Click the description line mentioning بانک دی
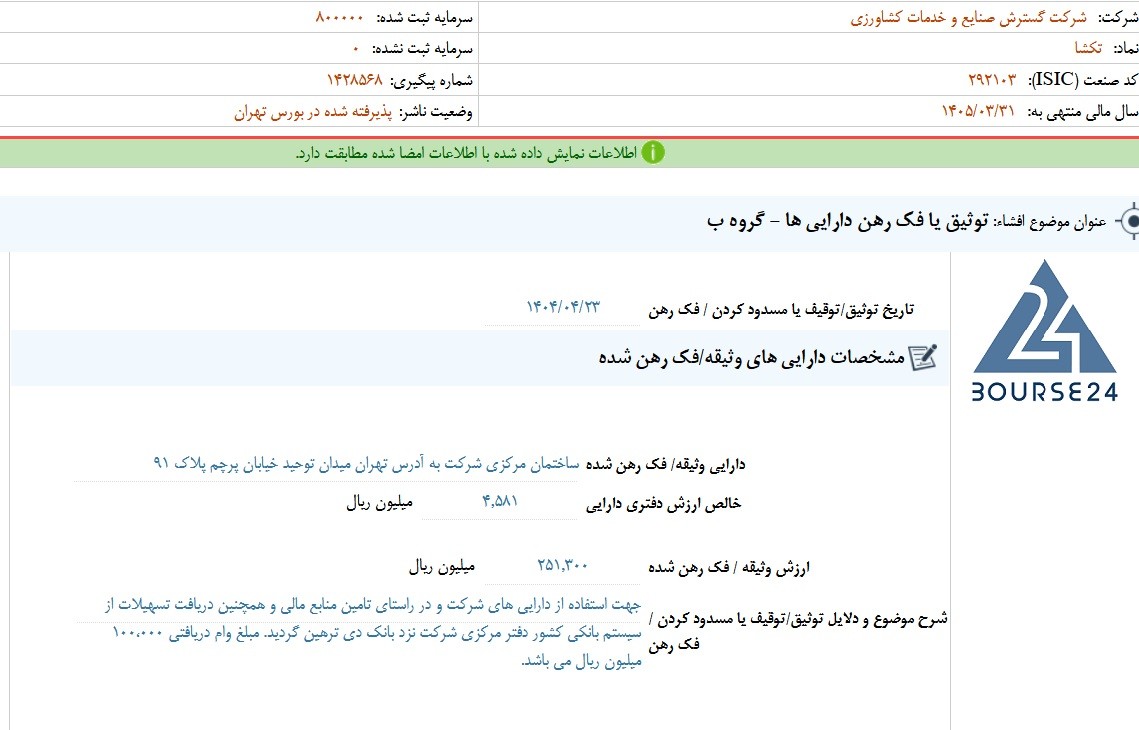The image size is (1139, 730). click(x=377, y=633)
